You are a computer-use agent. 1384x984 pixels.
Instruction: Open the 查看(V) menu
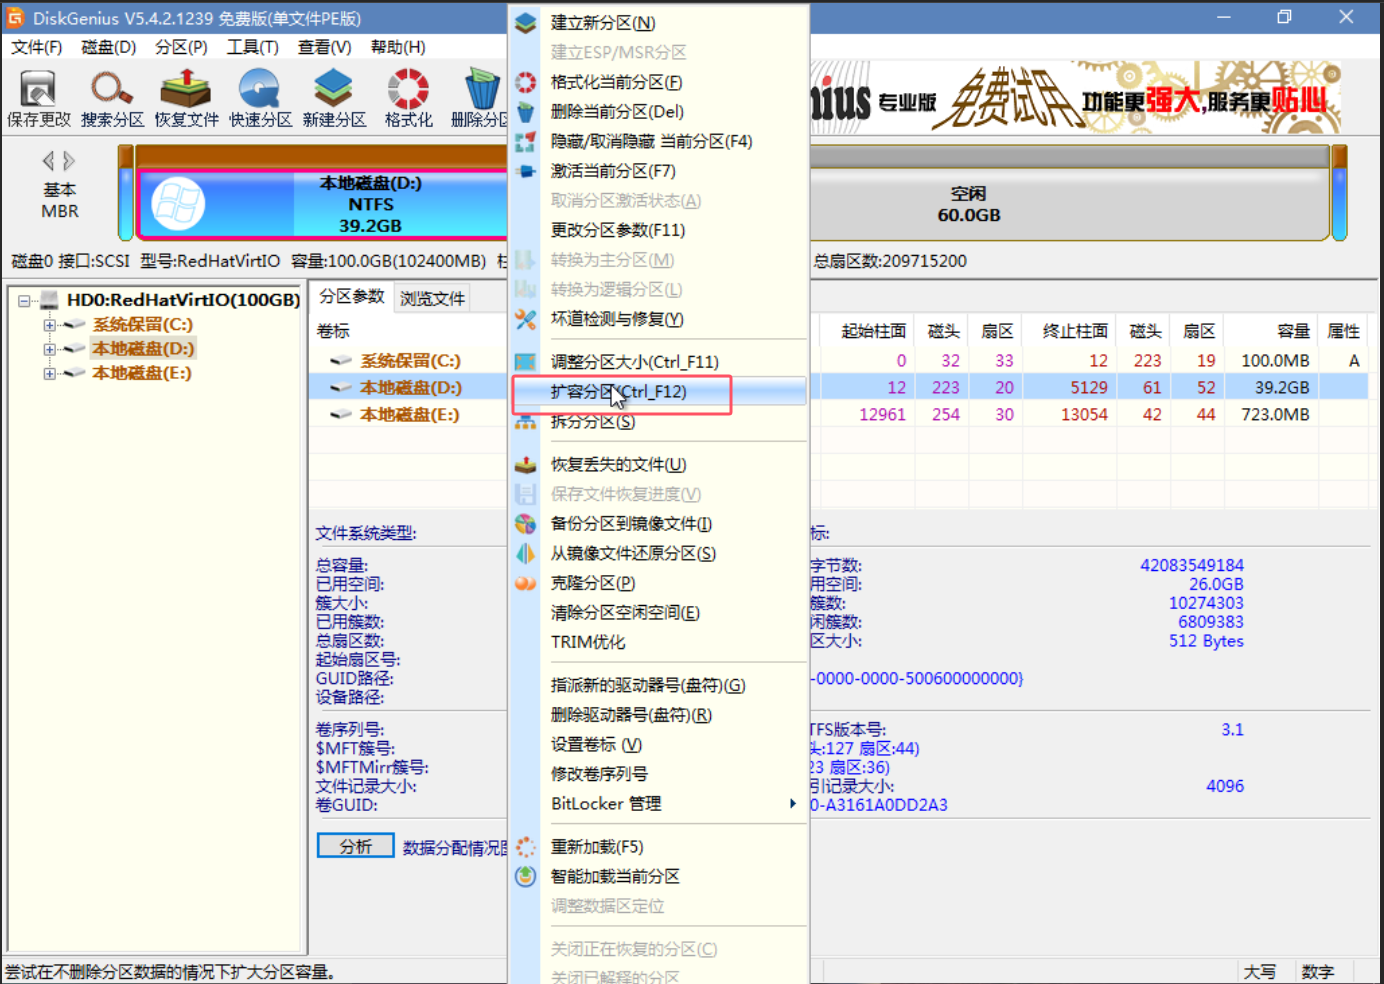tap(324, 47)
